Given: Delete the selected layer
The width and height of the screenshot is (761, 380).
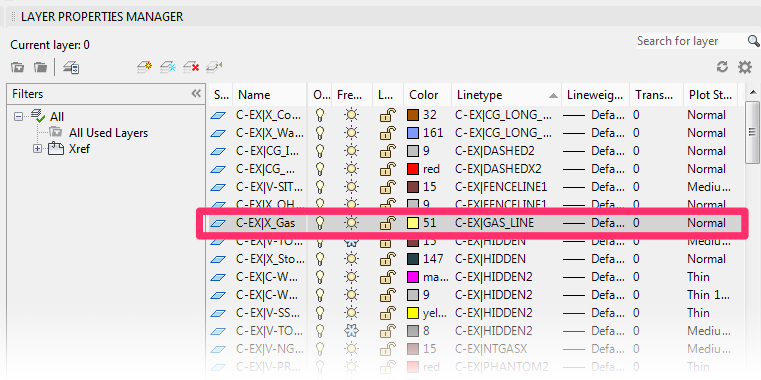Looking at the screenshot, I should click(192, 67).
